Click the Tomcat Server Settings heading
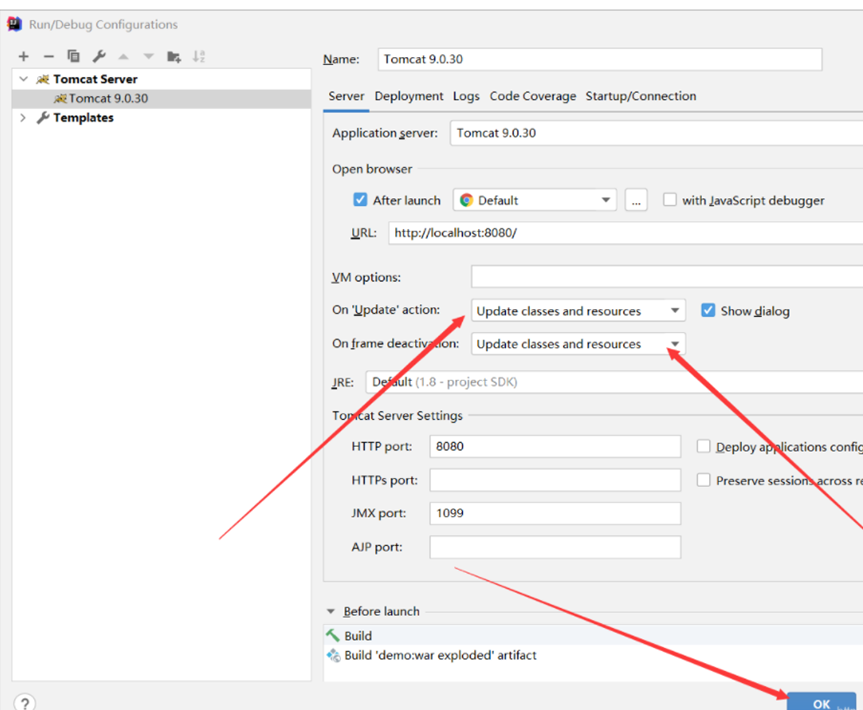 coord(397,416)
